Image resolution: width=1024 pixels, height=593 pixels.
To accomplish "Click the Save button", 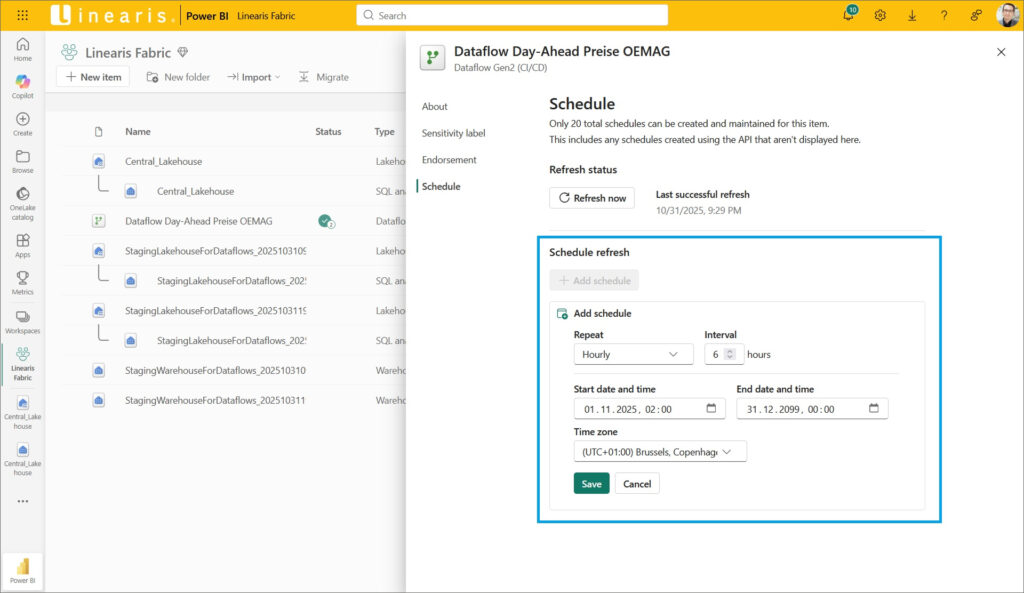I will coord(591,484).
